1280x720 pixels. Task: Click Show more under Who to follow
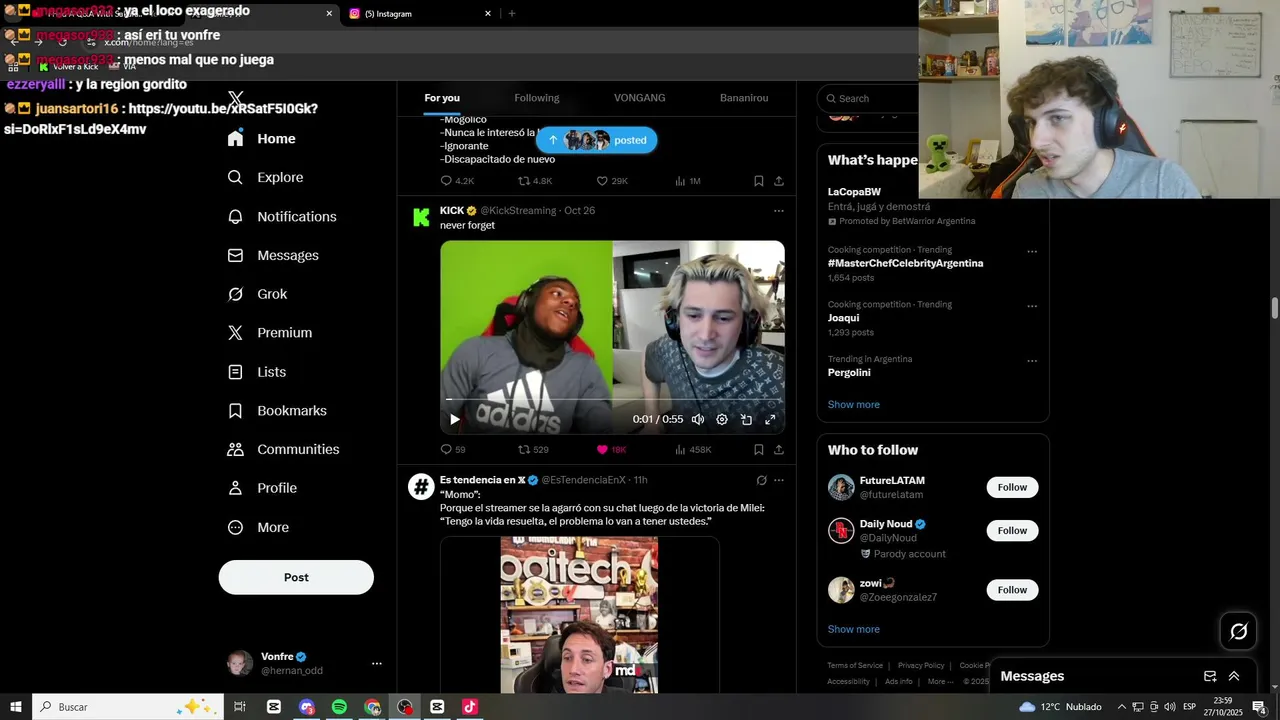tap(854, 630)
